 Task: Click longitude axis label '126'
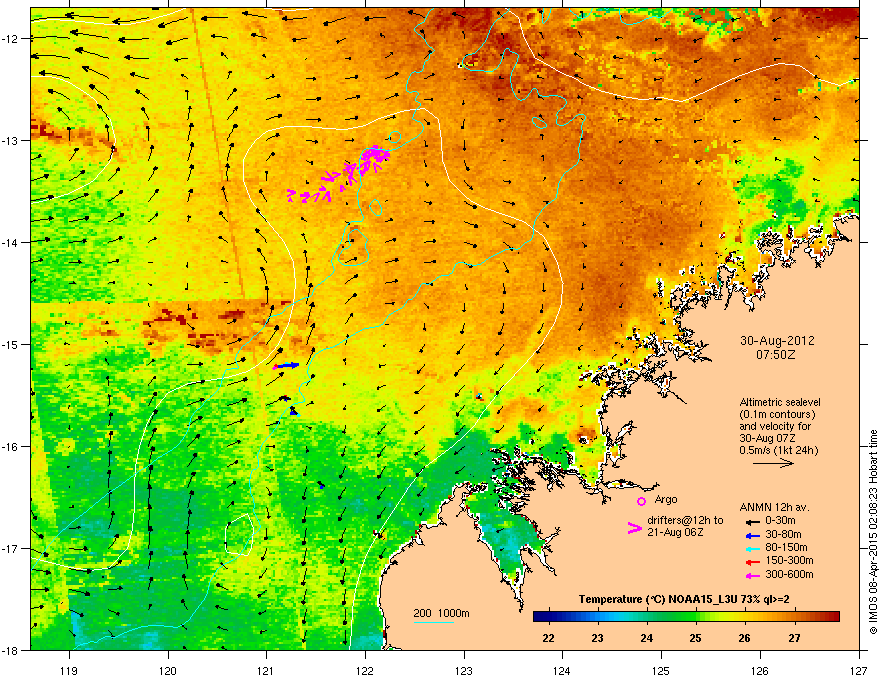coord(759,671)
